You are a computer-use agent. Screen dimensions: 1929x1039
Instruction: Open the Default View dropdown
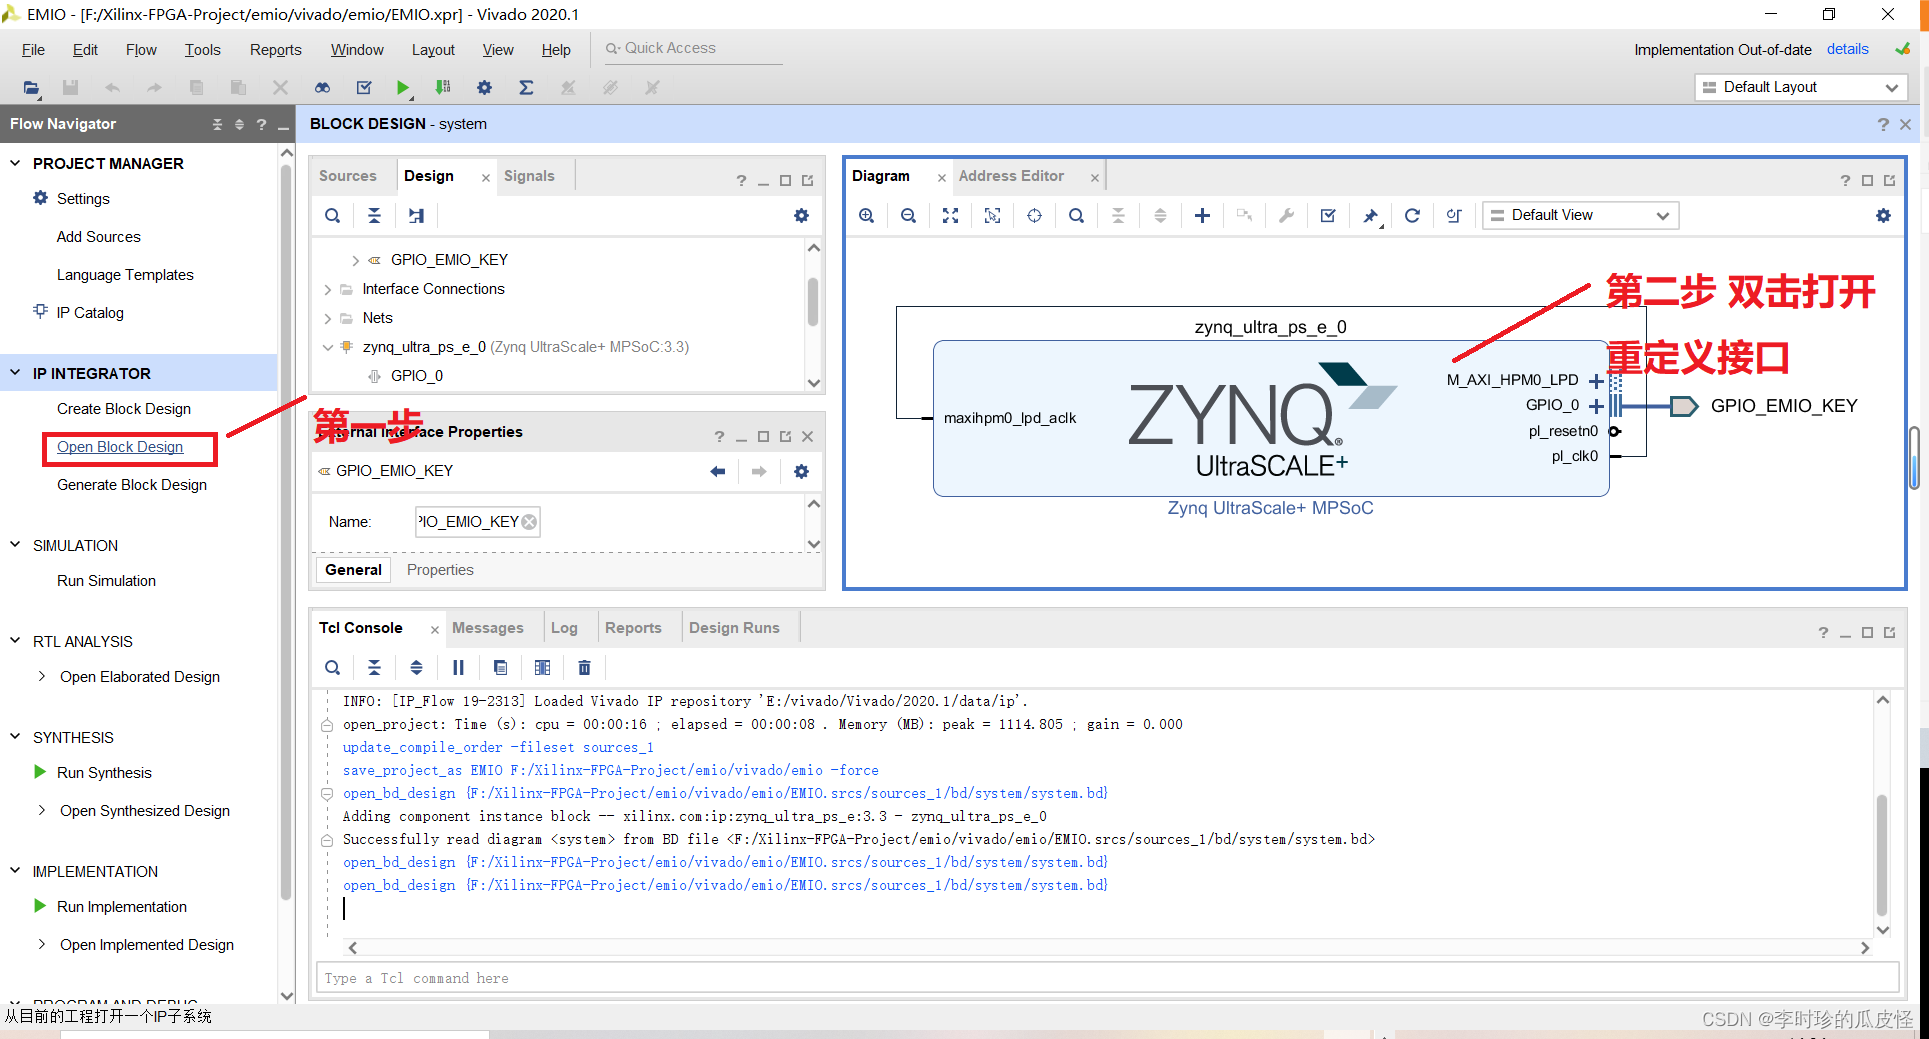click(1580, 215)
